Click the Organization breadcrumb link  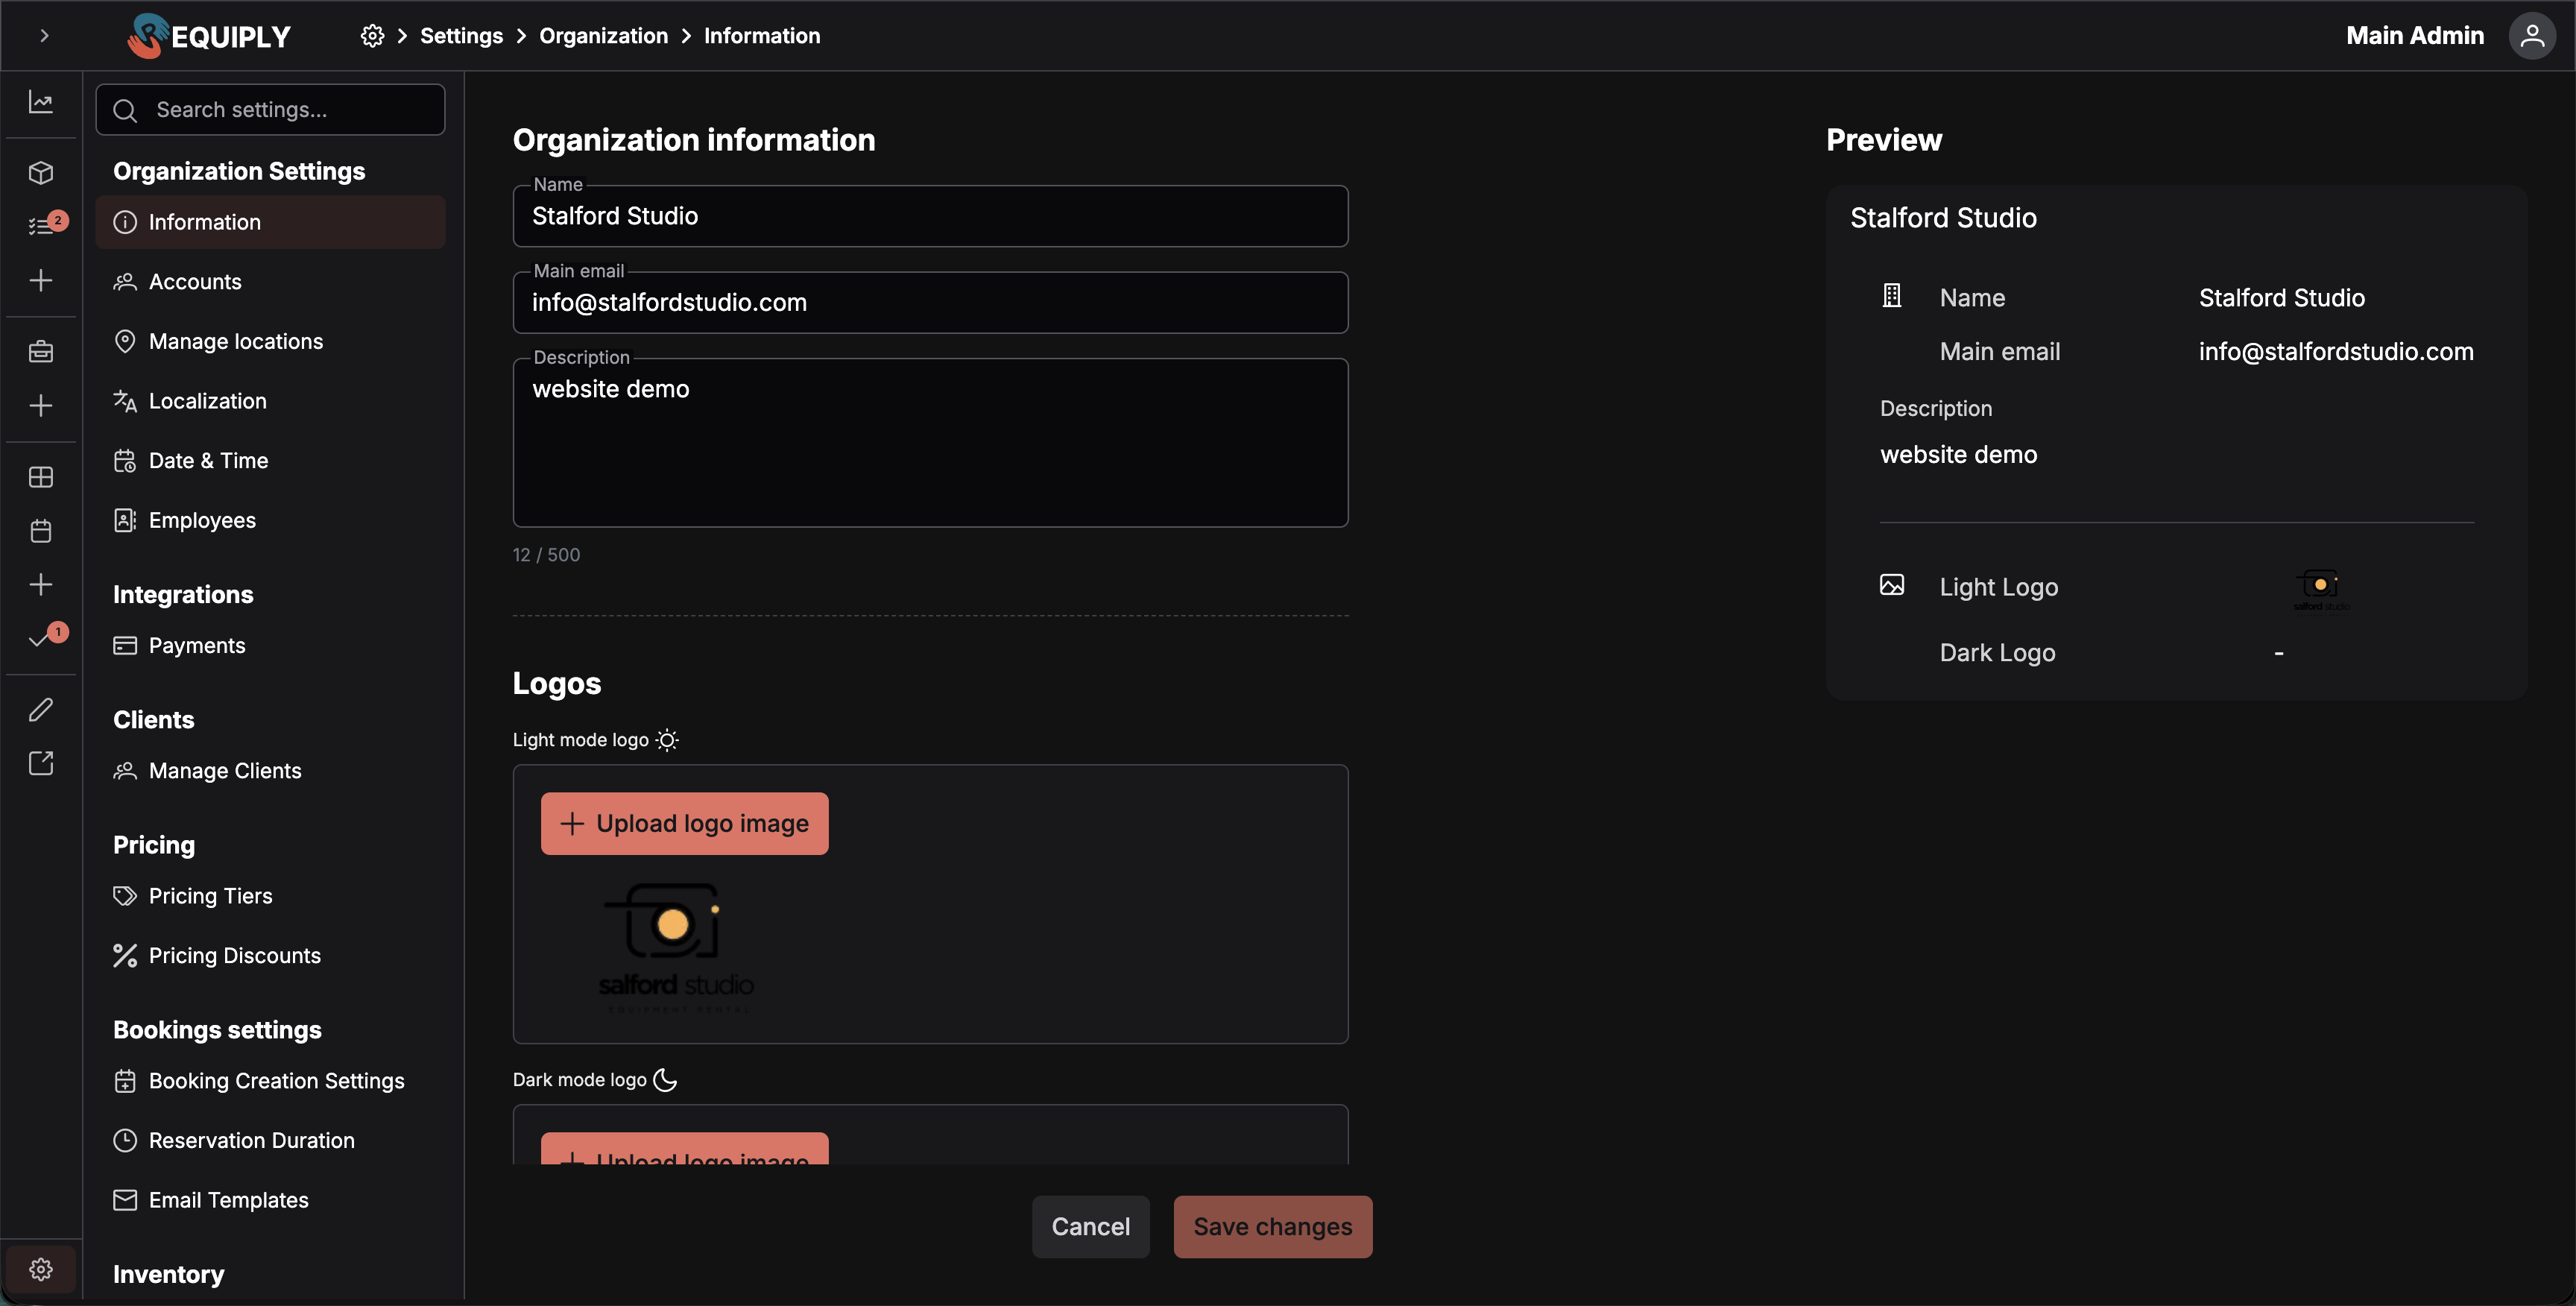[x=603, y=36]
